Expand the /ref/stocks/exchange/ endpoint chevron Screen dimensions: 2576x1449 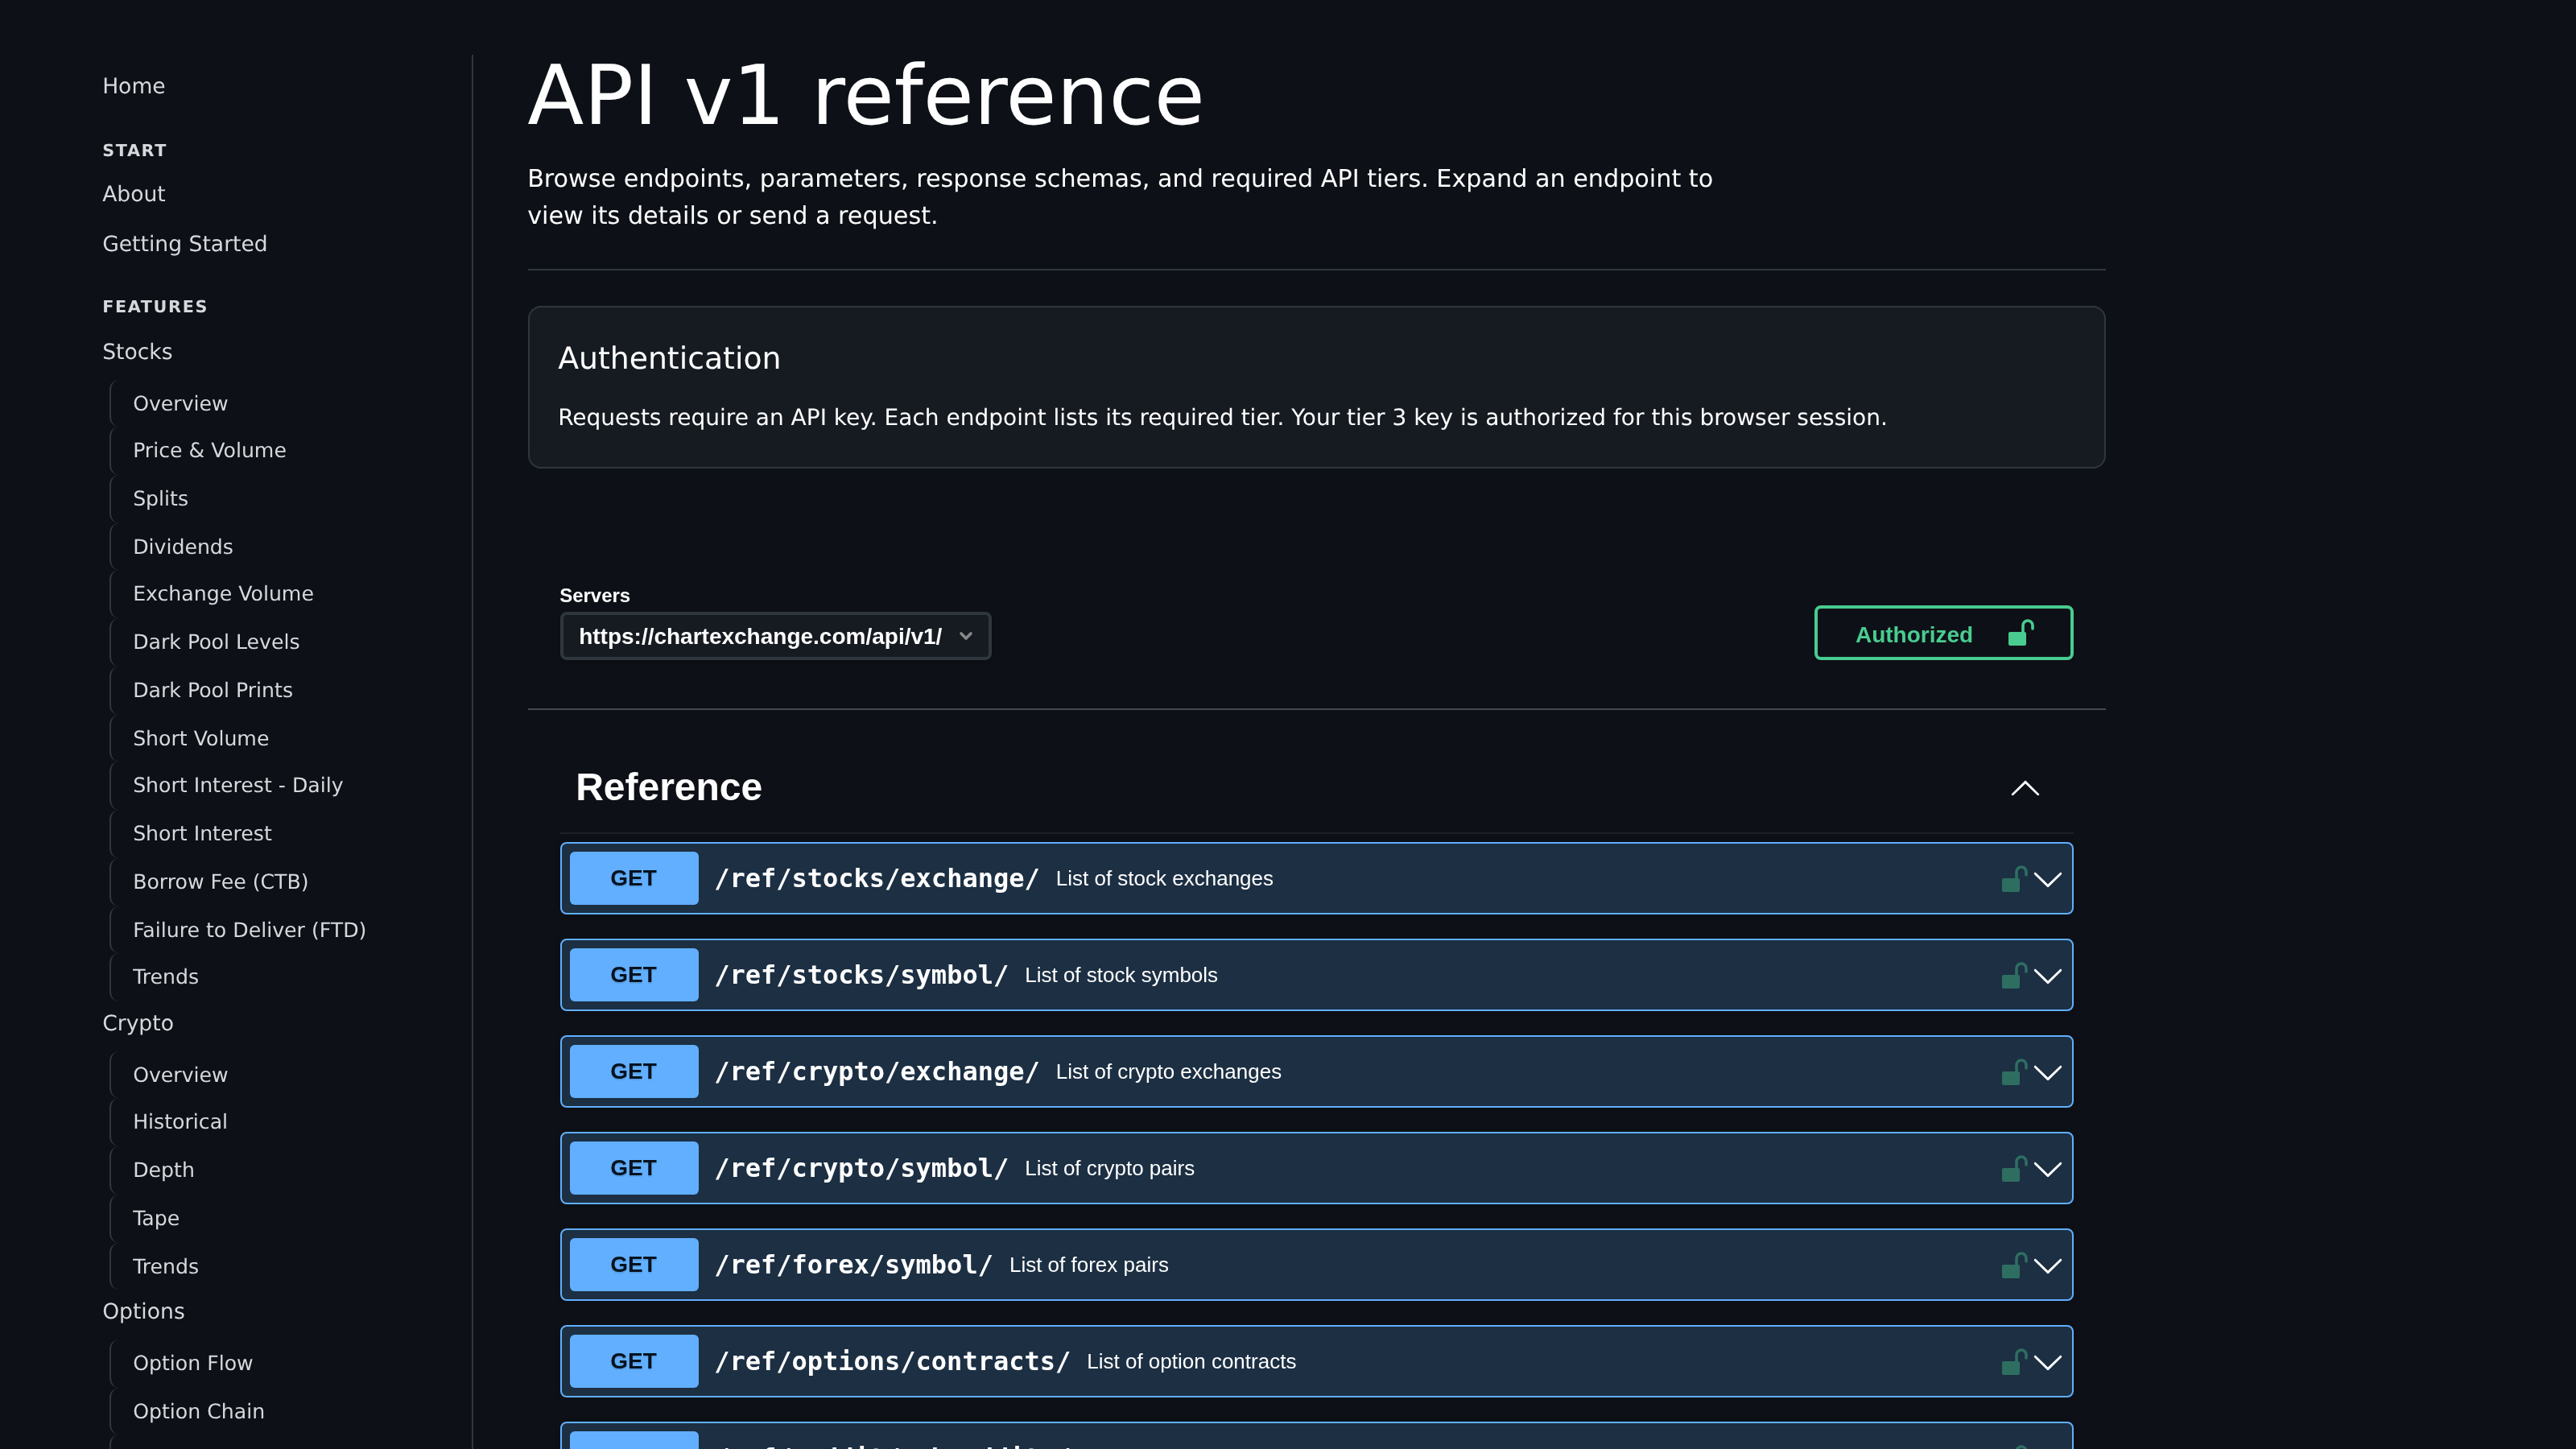[x=2047, y=879]
